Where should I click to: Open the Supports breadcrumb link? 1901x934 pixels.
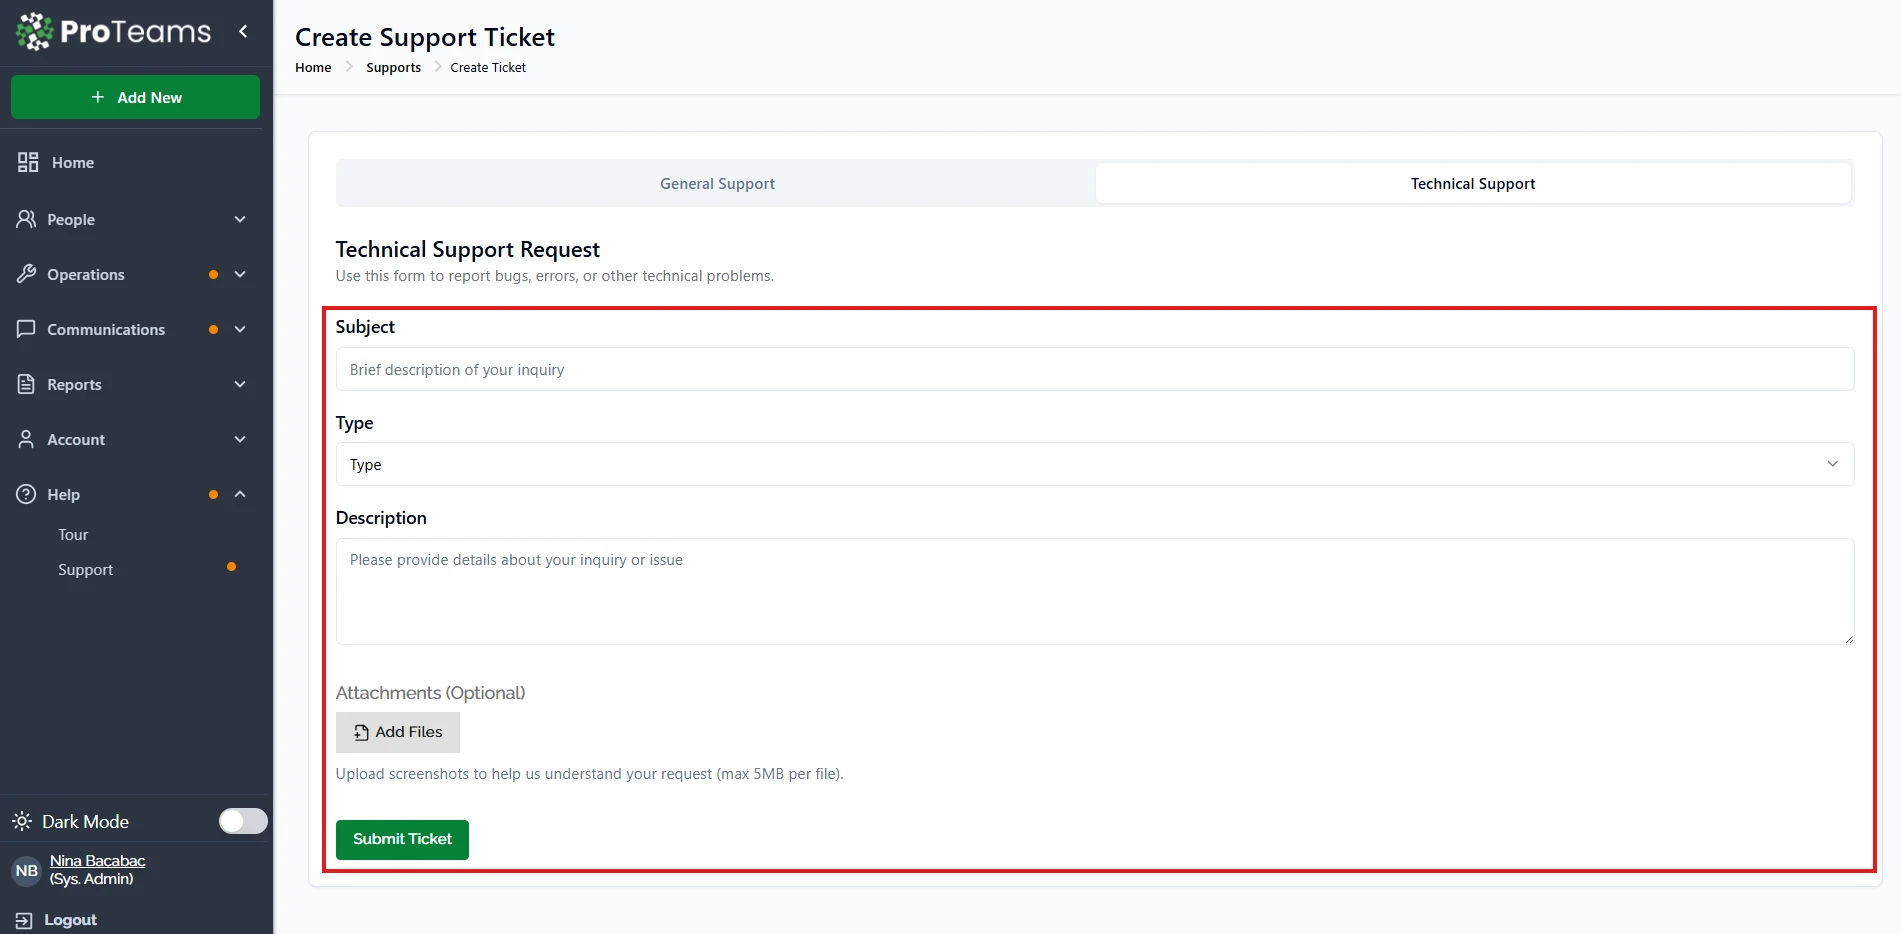pos(393,68)
